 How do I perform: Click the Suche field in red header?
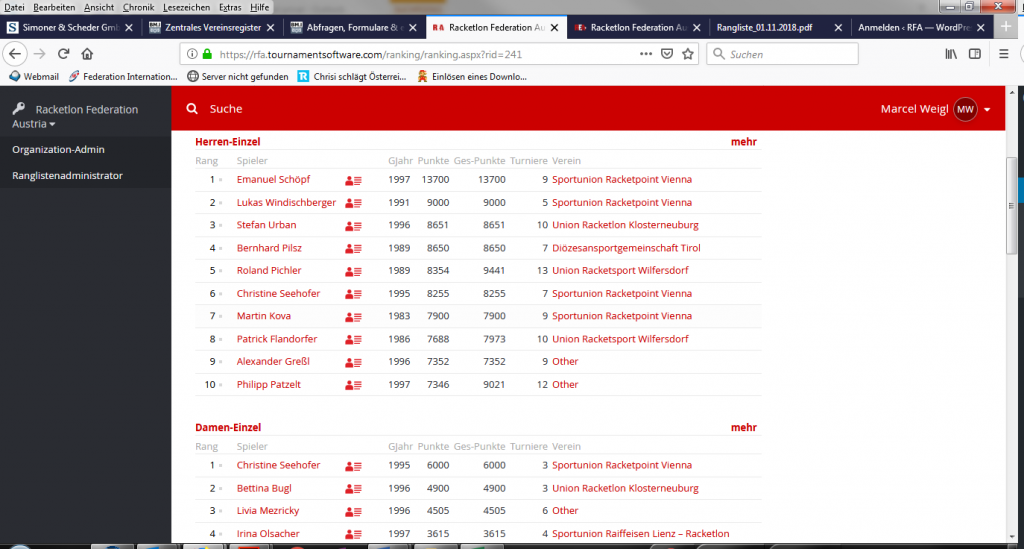point(226,109)
